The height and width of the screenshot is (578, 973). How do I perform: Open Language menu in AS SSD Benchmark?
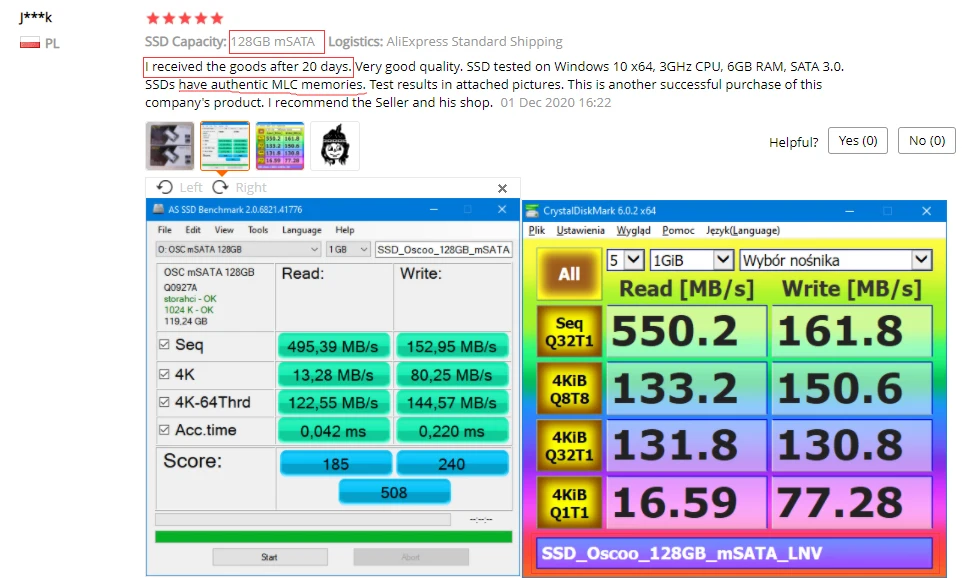coord(302,230)
